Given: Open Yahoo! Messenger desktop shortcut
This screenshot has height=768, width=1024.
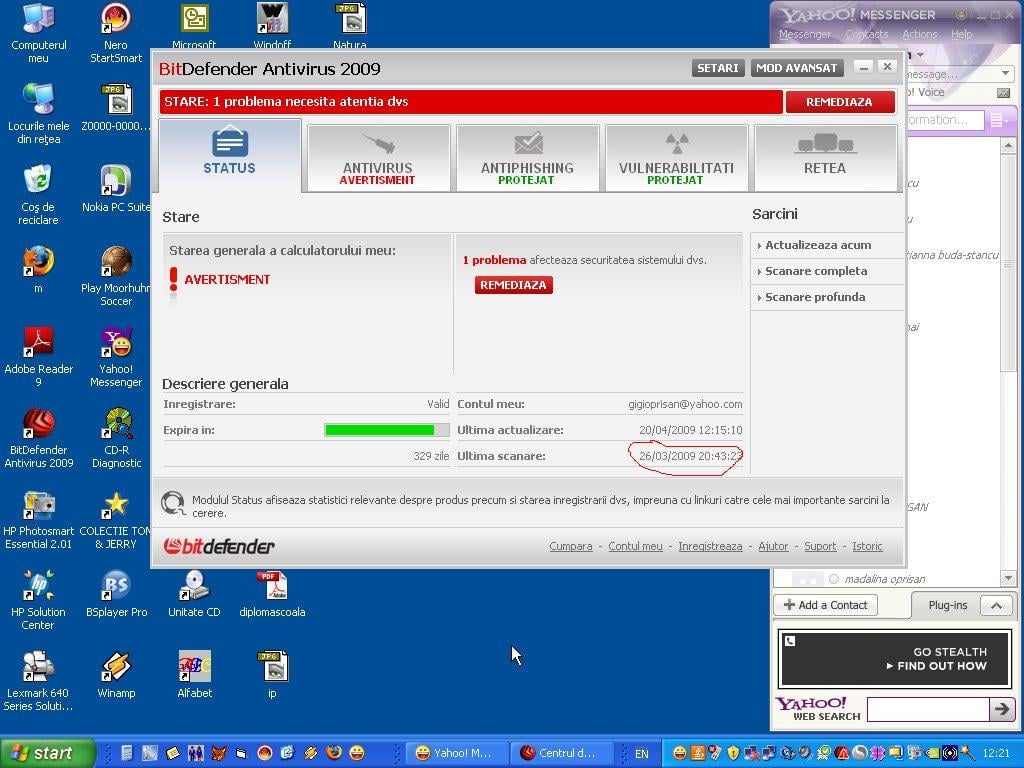Looking at the screenshot, I should click(116, 357).
